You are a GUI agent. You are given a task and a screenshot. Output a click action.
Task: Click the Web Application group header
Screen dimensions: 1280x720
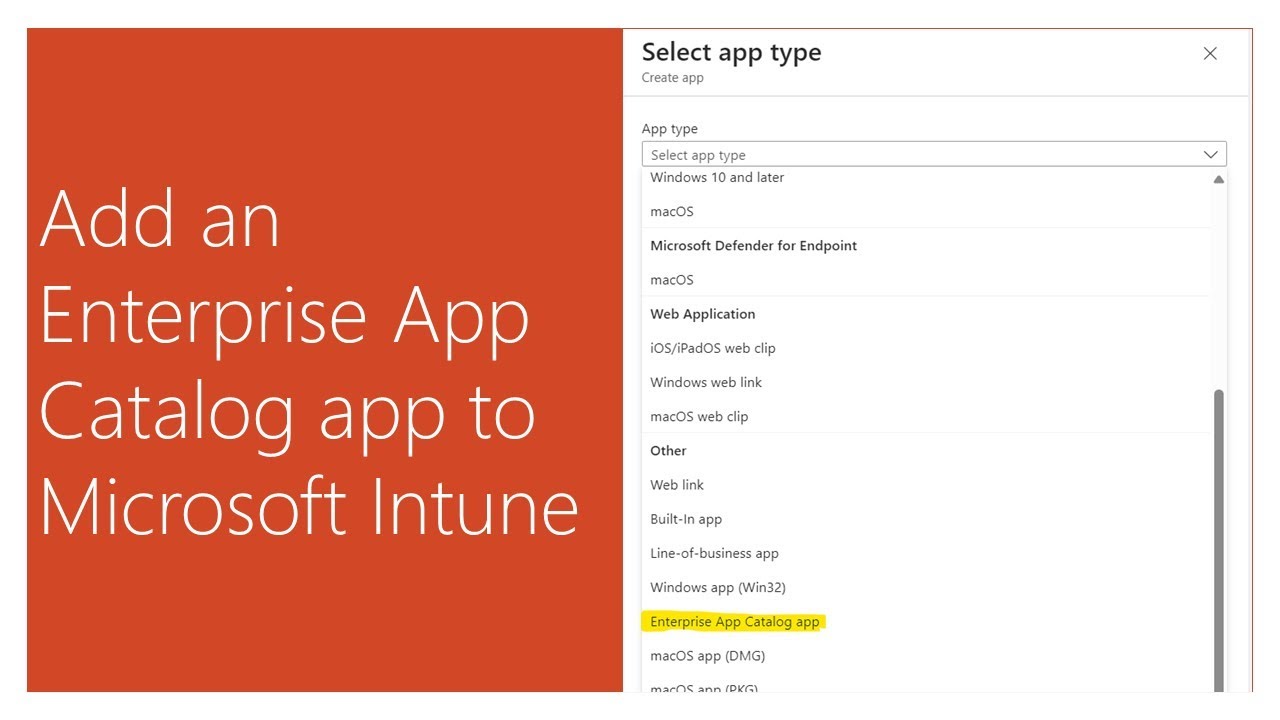click(x=703, y=314)
